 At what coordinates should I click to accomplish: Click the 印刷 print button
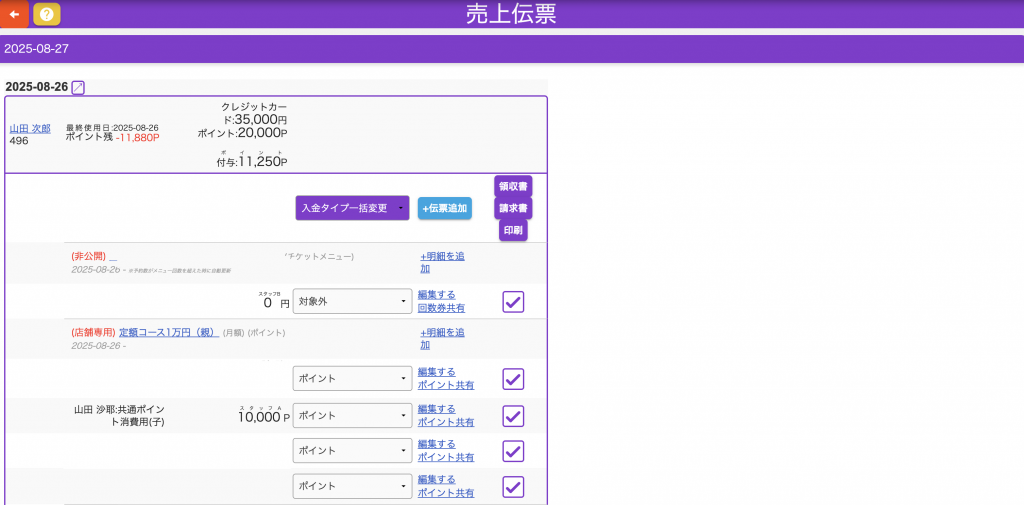[513, 230]
